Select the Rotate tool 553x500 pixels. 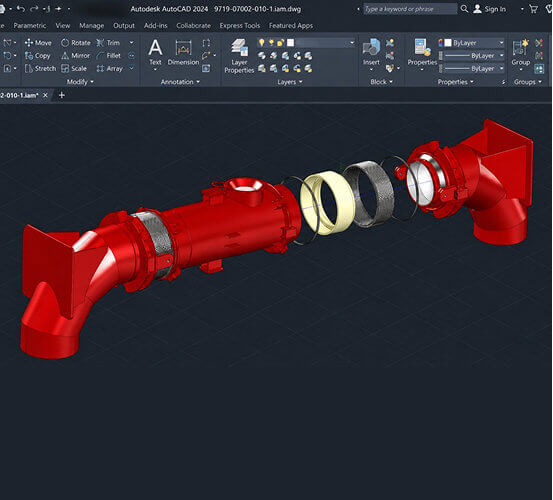75,43
